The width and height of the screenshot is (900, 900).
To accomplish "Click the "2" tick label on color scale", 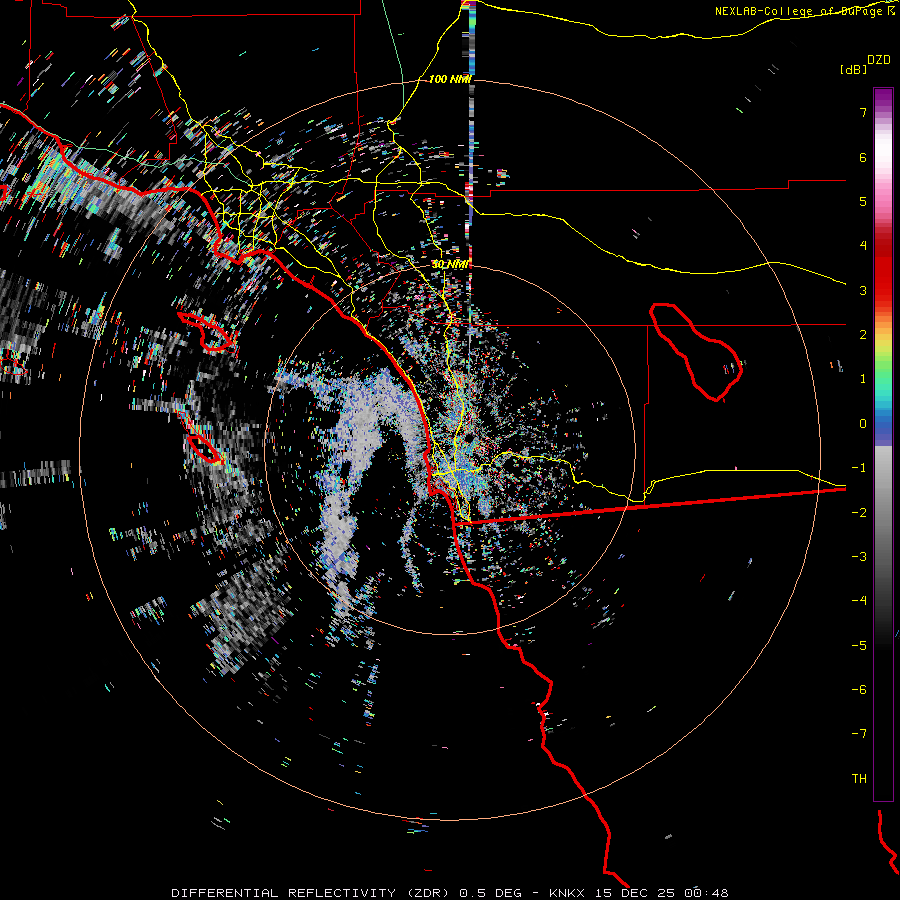I will (x=863, y=335).
